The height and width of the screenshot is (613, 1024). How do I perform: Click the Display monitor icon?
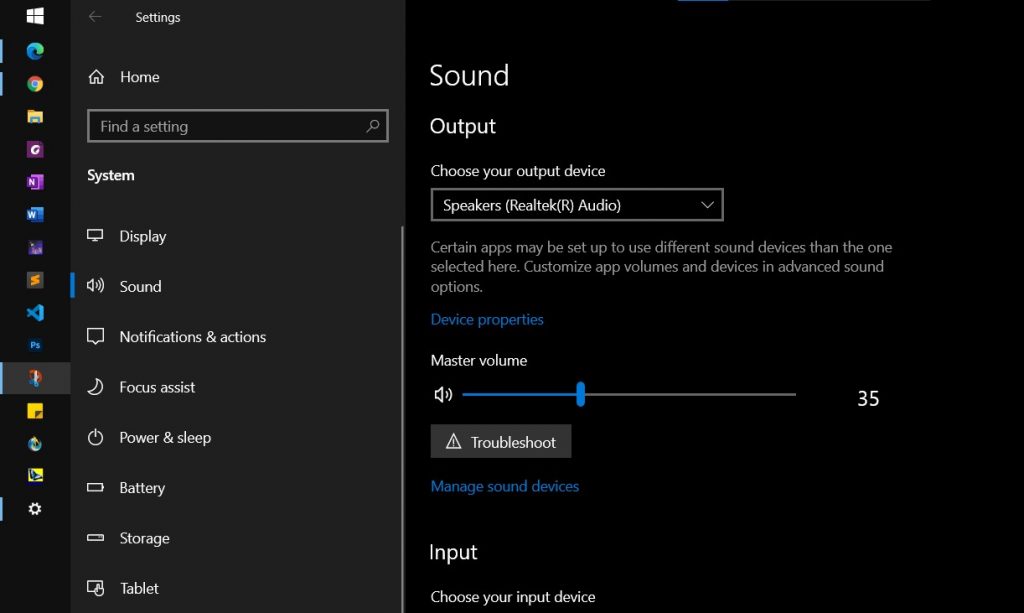click(95, 236)
